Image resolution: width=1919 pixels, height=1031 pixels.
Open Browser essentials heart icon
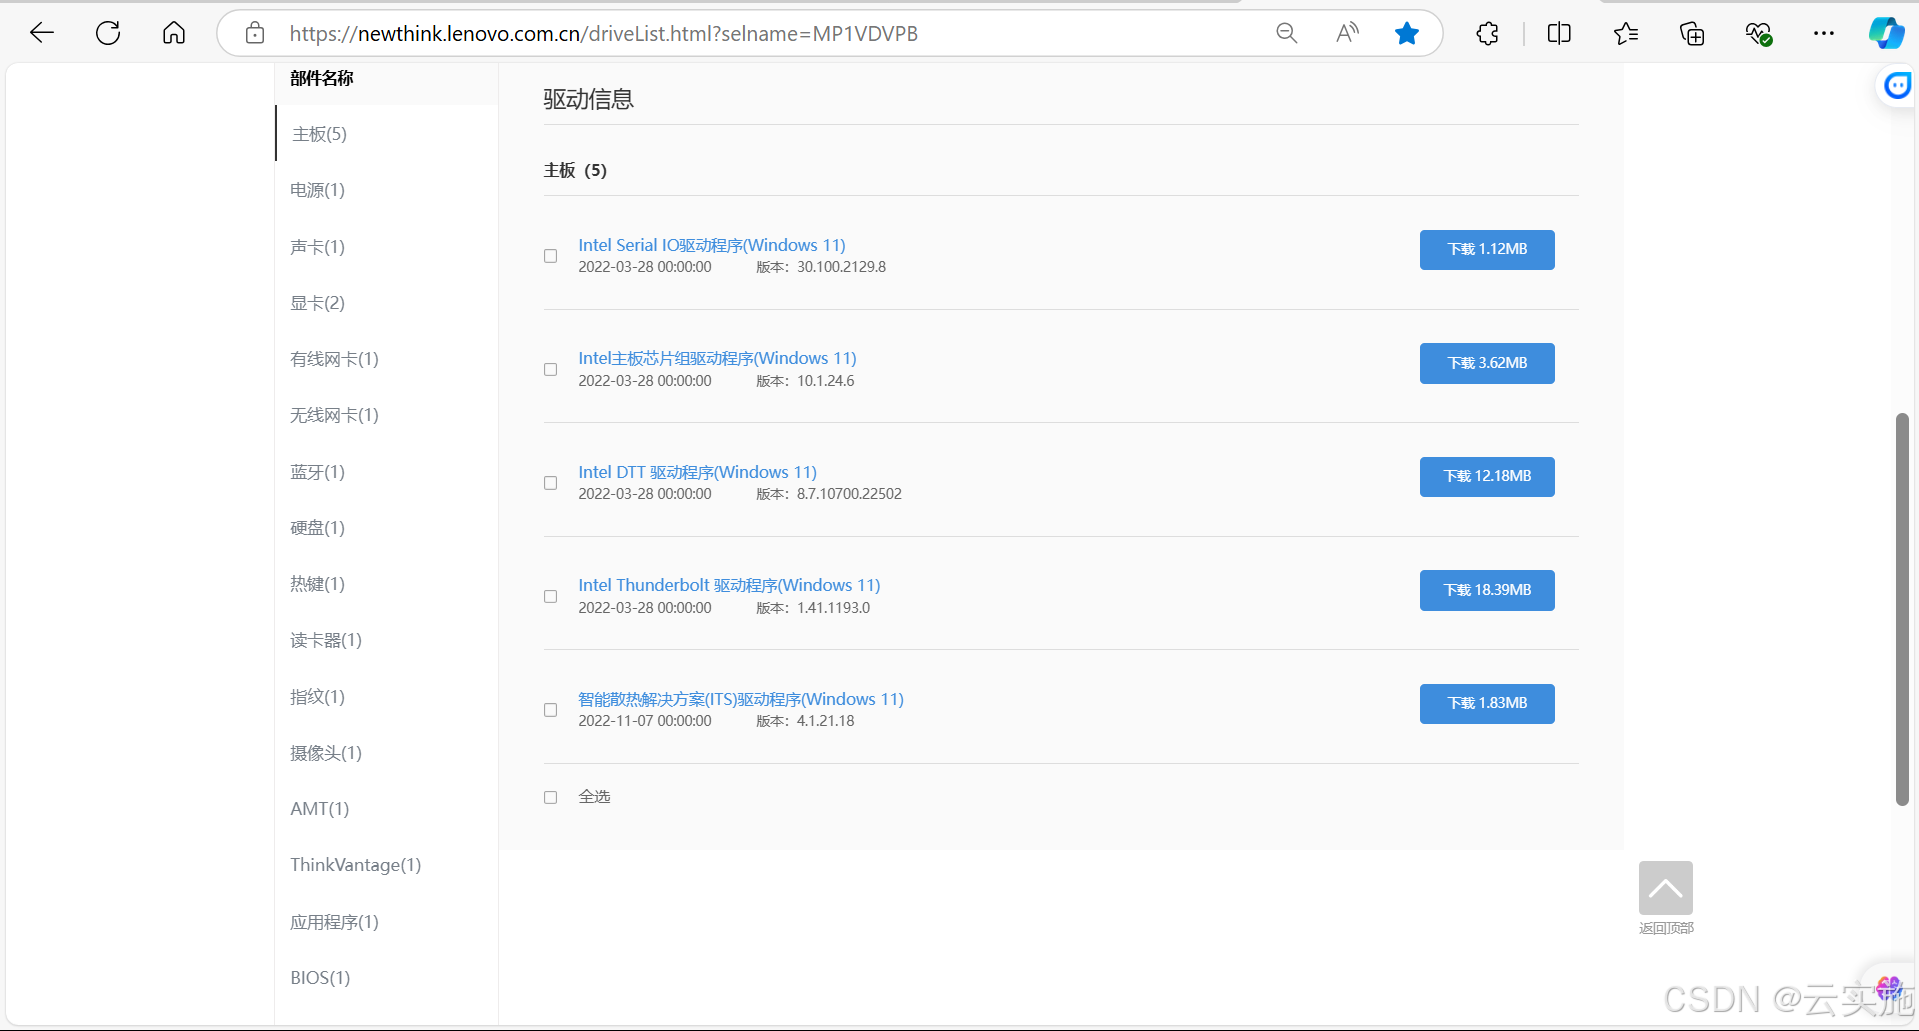pos(1759,34)
